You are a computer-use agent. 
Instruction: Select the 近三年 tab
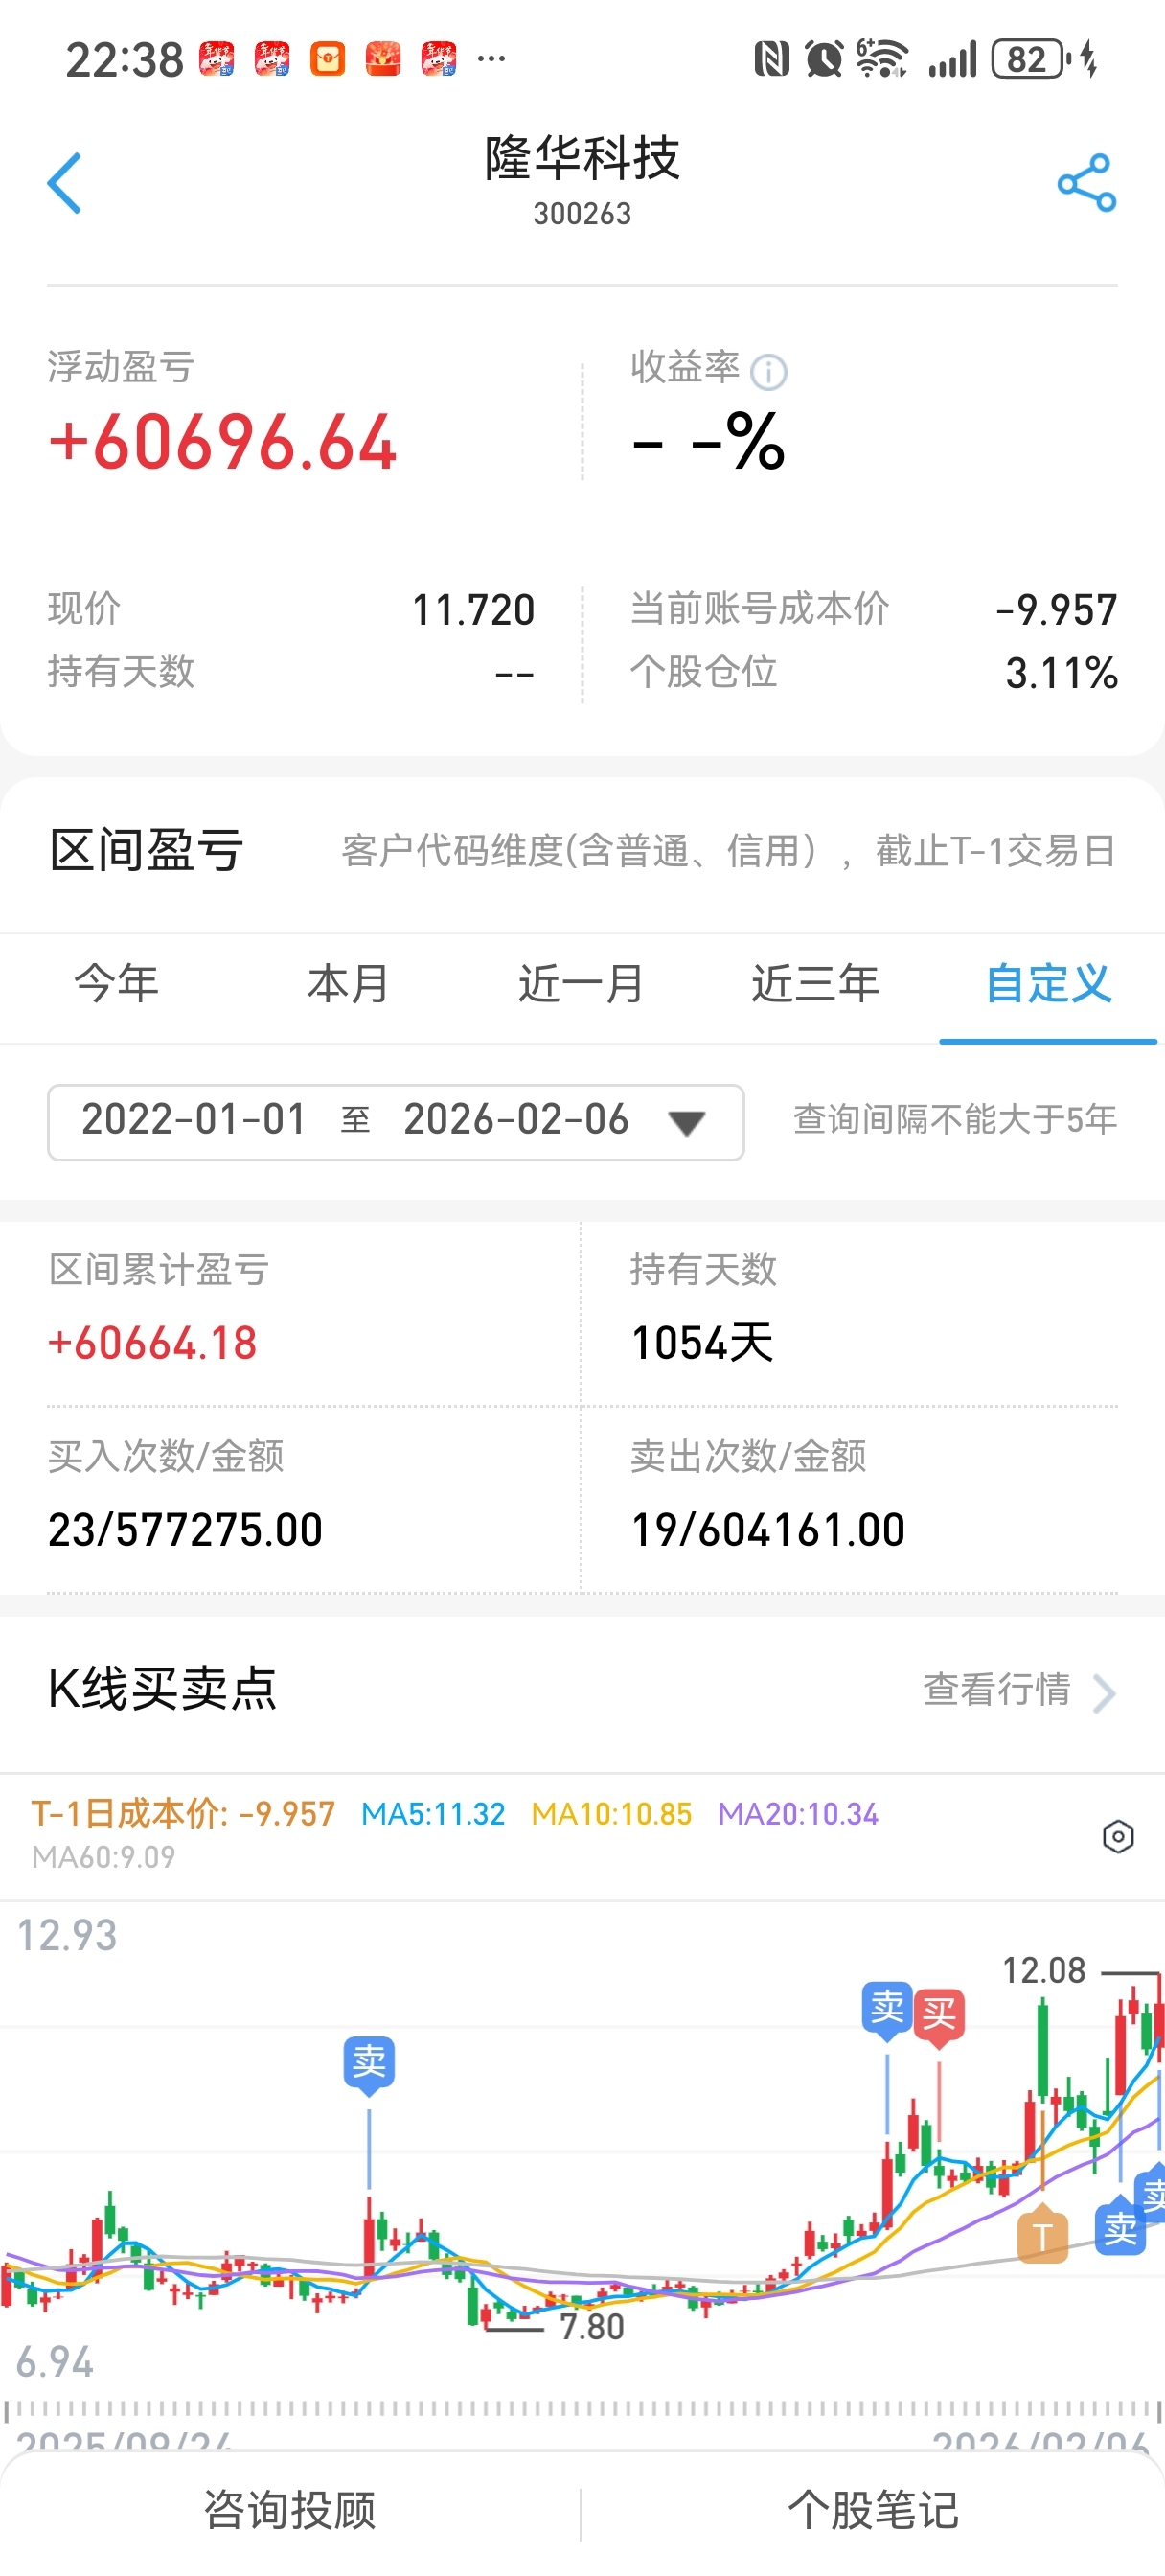tap(815, 984)
